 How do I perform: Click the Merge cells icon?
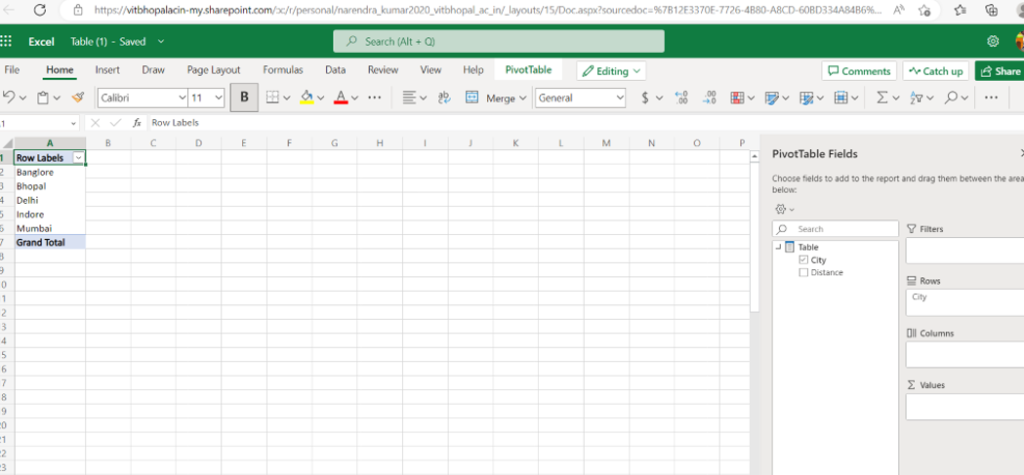[x=472, y=97]
